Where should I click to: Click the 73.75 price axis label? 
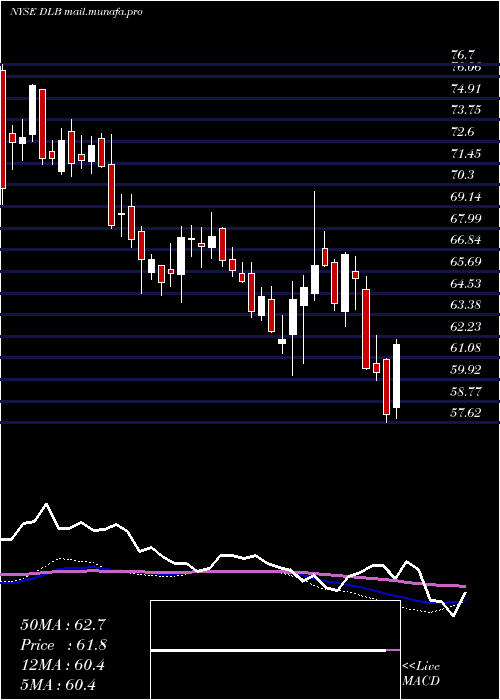466,110
